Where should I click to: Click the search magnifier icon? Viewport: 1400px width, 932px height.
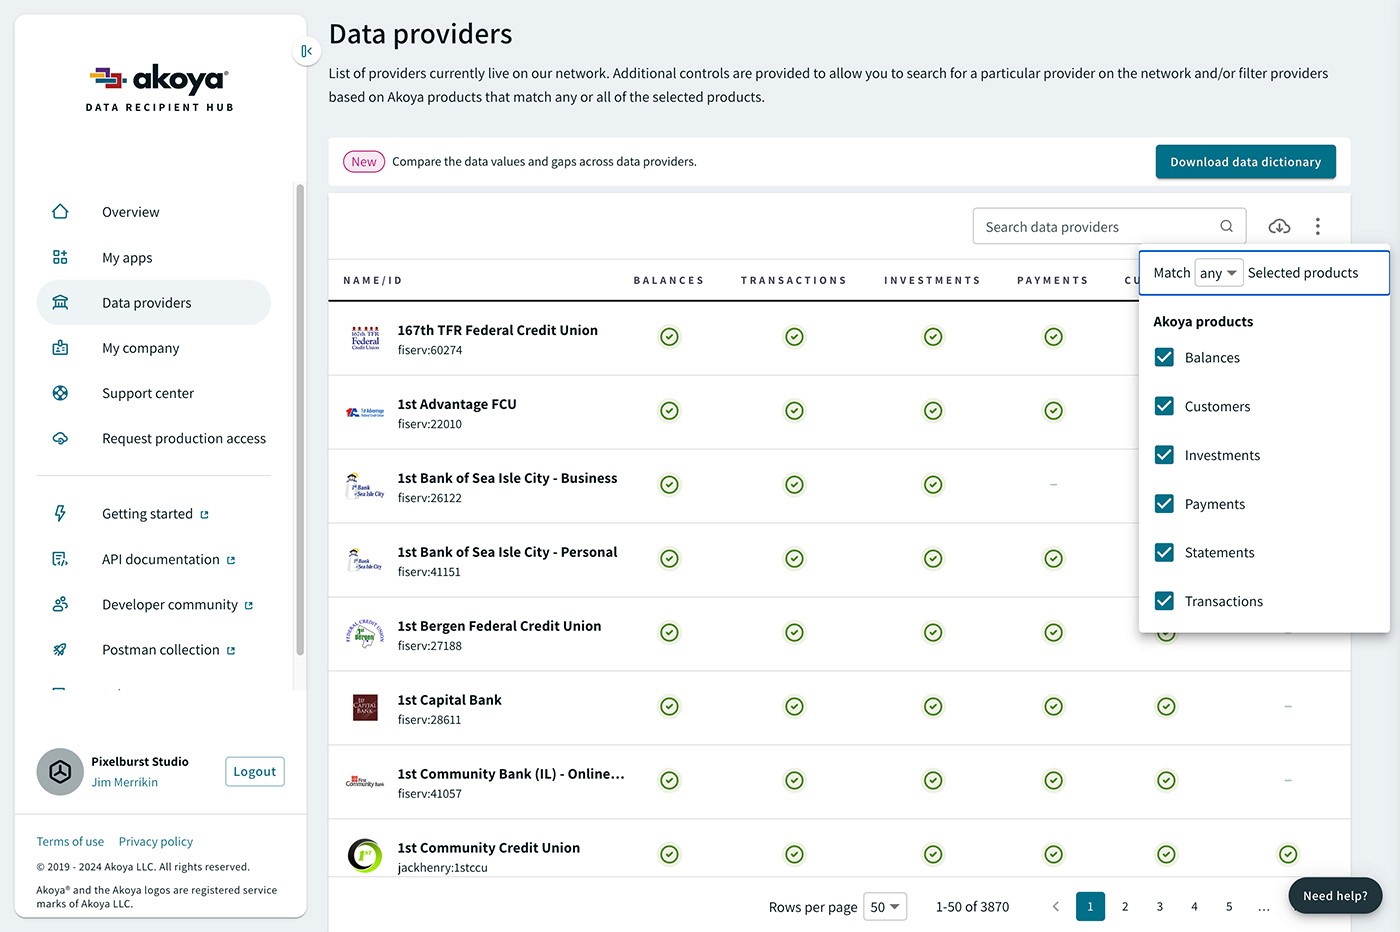click(1226, 226)
